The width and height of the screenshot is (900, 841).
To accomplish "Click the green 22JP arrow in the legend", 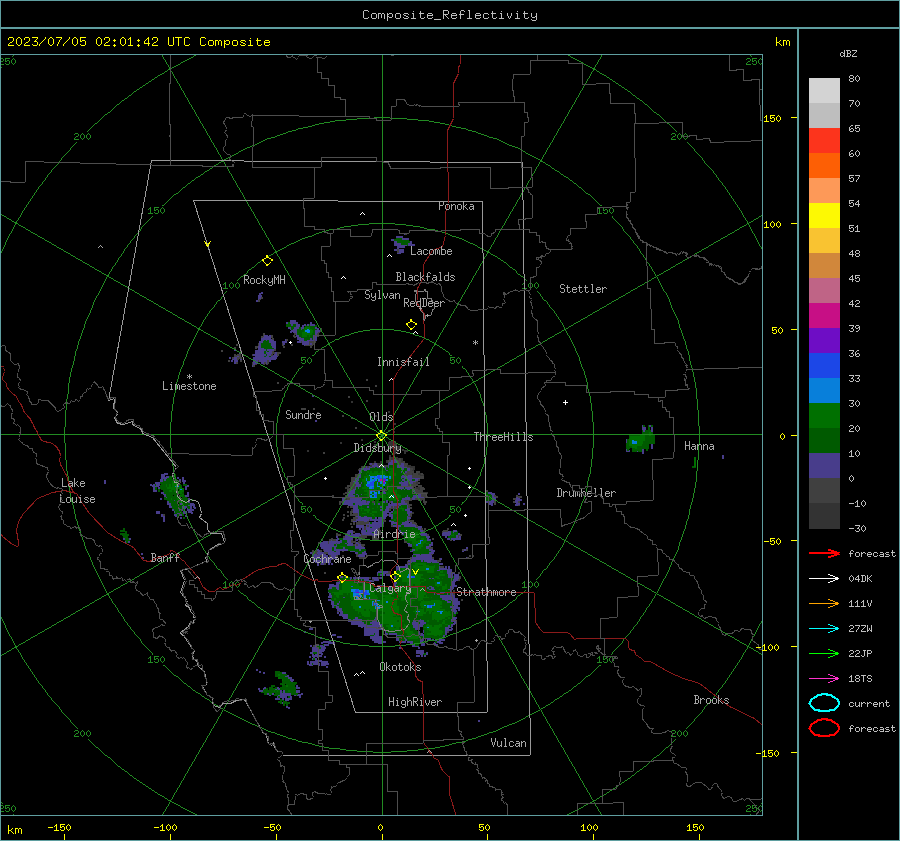I will [824, 653].
